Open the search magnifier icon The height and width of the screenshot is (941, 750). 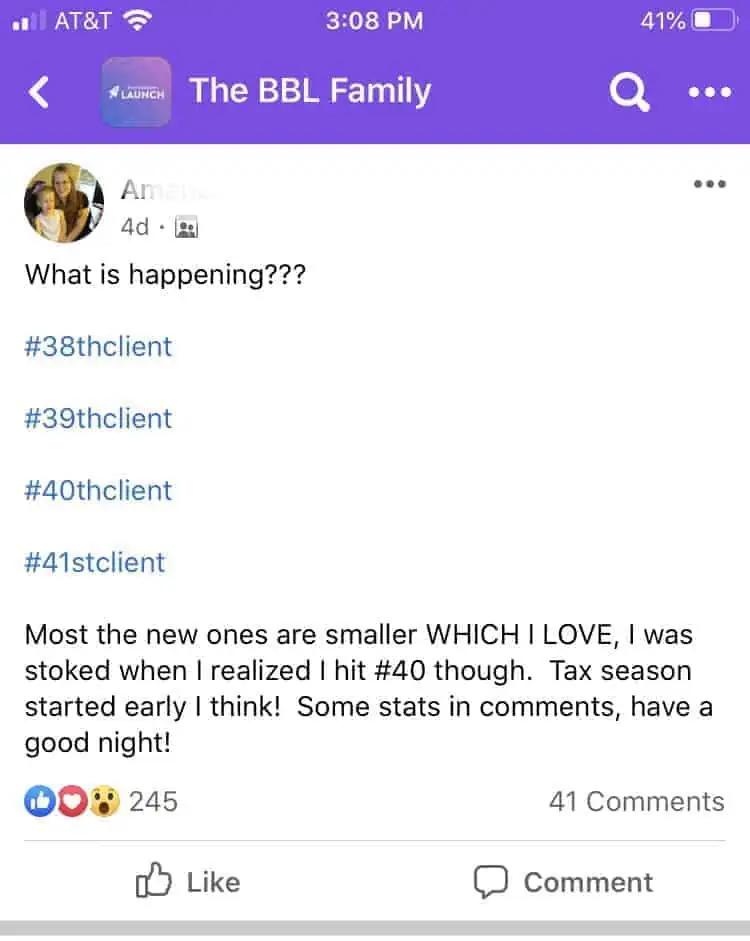pos(629,93)
